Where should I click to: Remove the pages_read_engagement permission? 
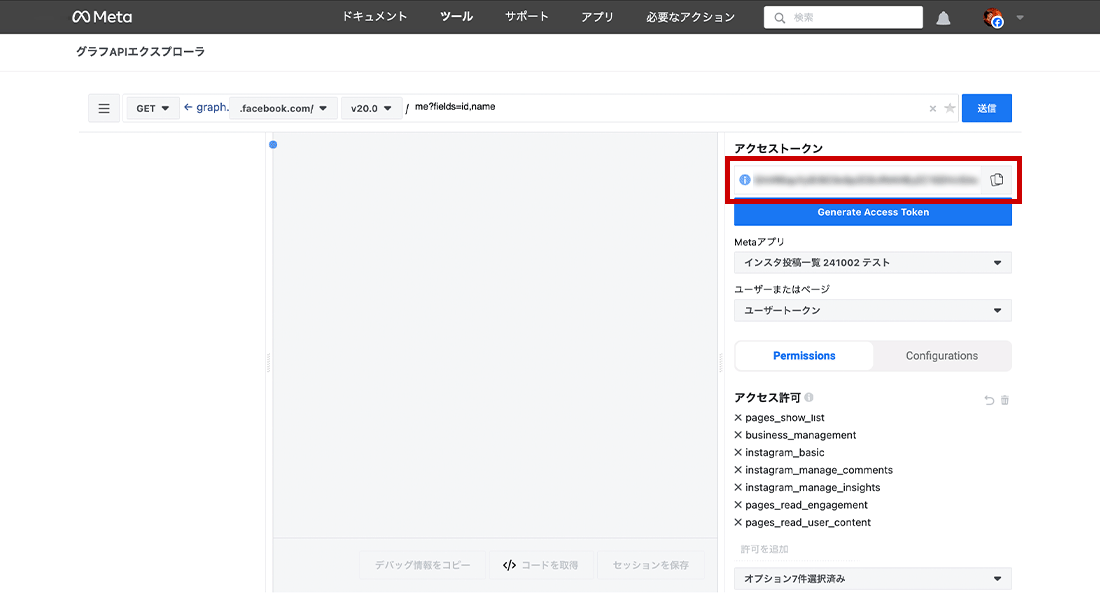738,505
